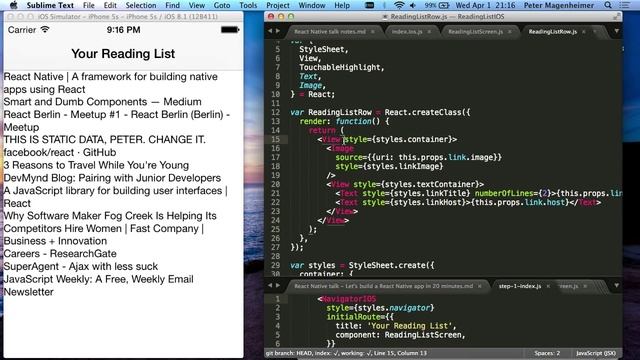Image resolution: width=640 pixels, height=360 pixels.
Task: Open the Apple menu
Action: pyautogui.click(x=13, y=5)
